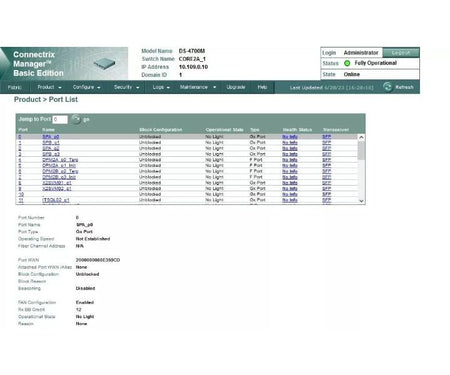The height and width of the screenshot is (375, 450).
Task: Open the port name link in row 6
Action: point(60,171)
